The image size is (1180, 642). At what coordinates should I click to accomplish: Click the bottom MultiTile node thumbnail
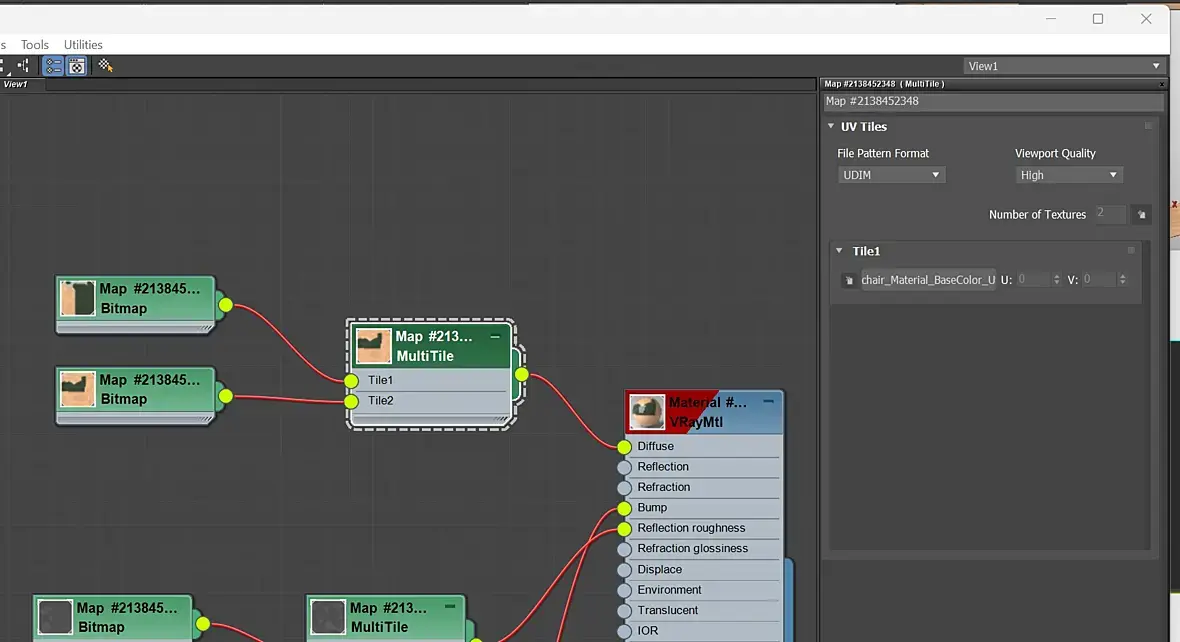coord(328,617)
